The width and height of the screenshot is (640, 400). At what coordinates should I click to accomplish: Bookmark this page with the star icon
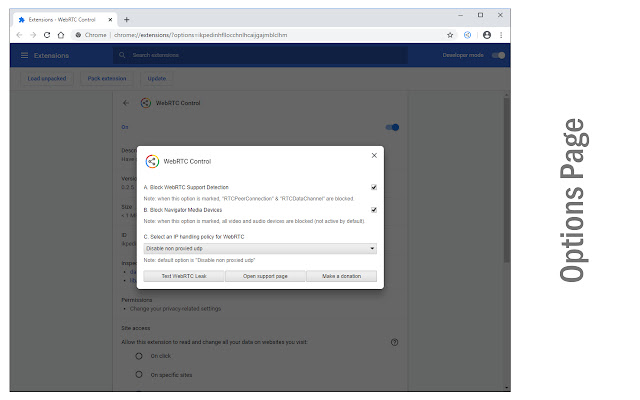pos(450,34)
